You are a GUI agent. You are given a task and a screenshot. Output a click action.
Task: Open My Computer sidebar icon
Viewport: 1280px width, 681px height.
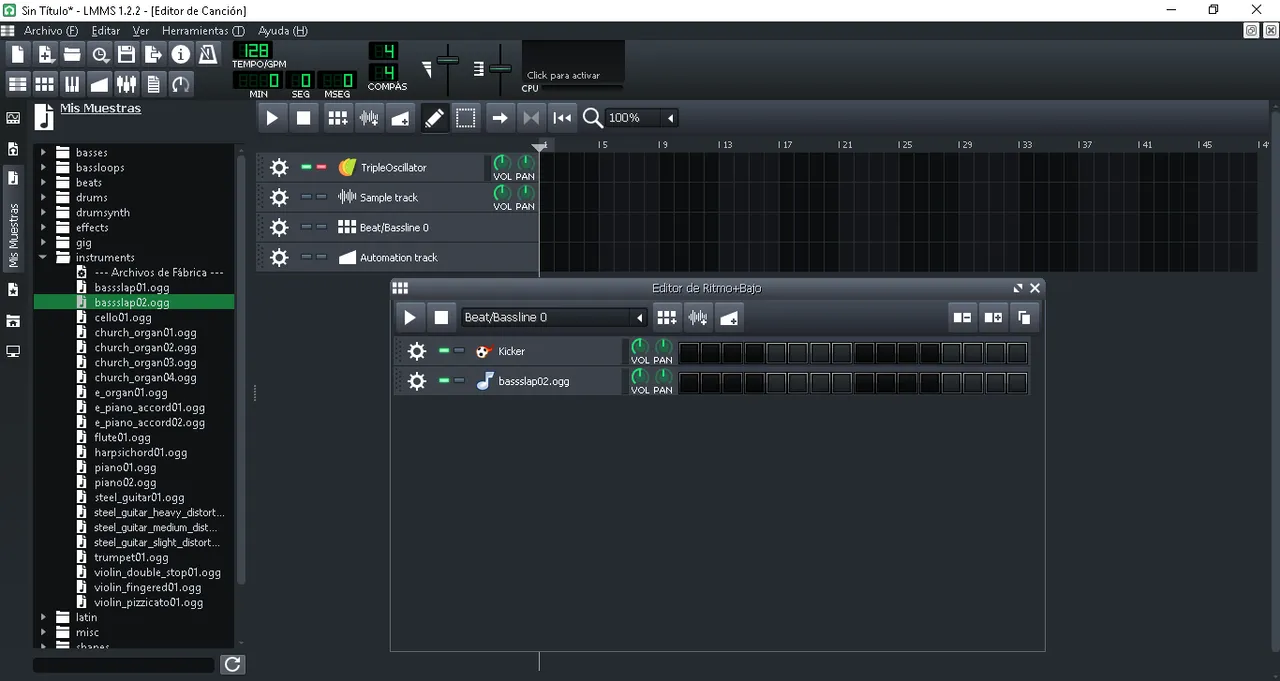click(x=13, y=352)
